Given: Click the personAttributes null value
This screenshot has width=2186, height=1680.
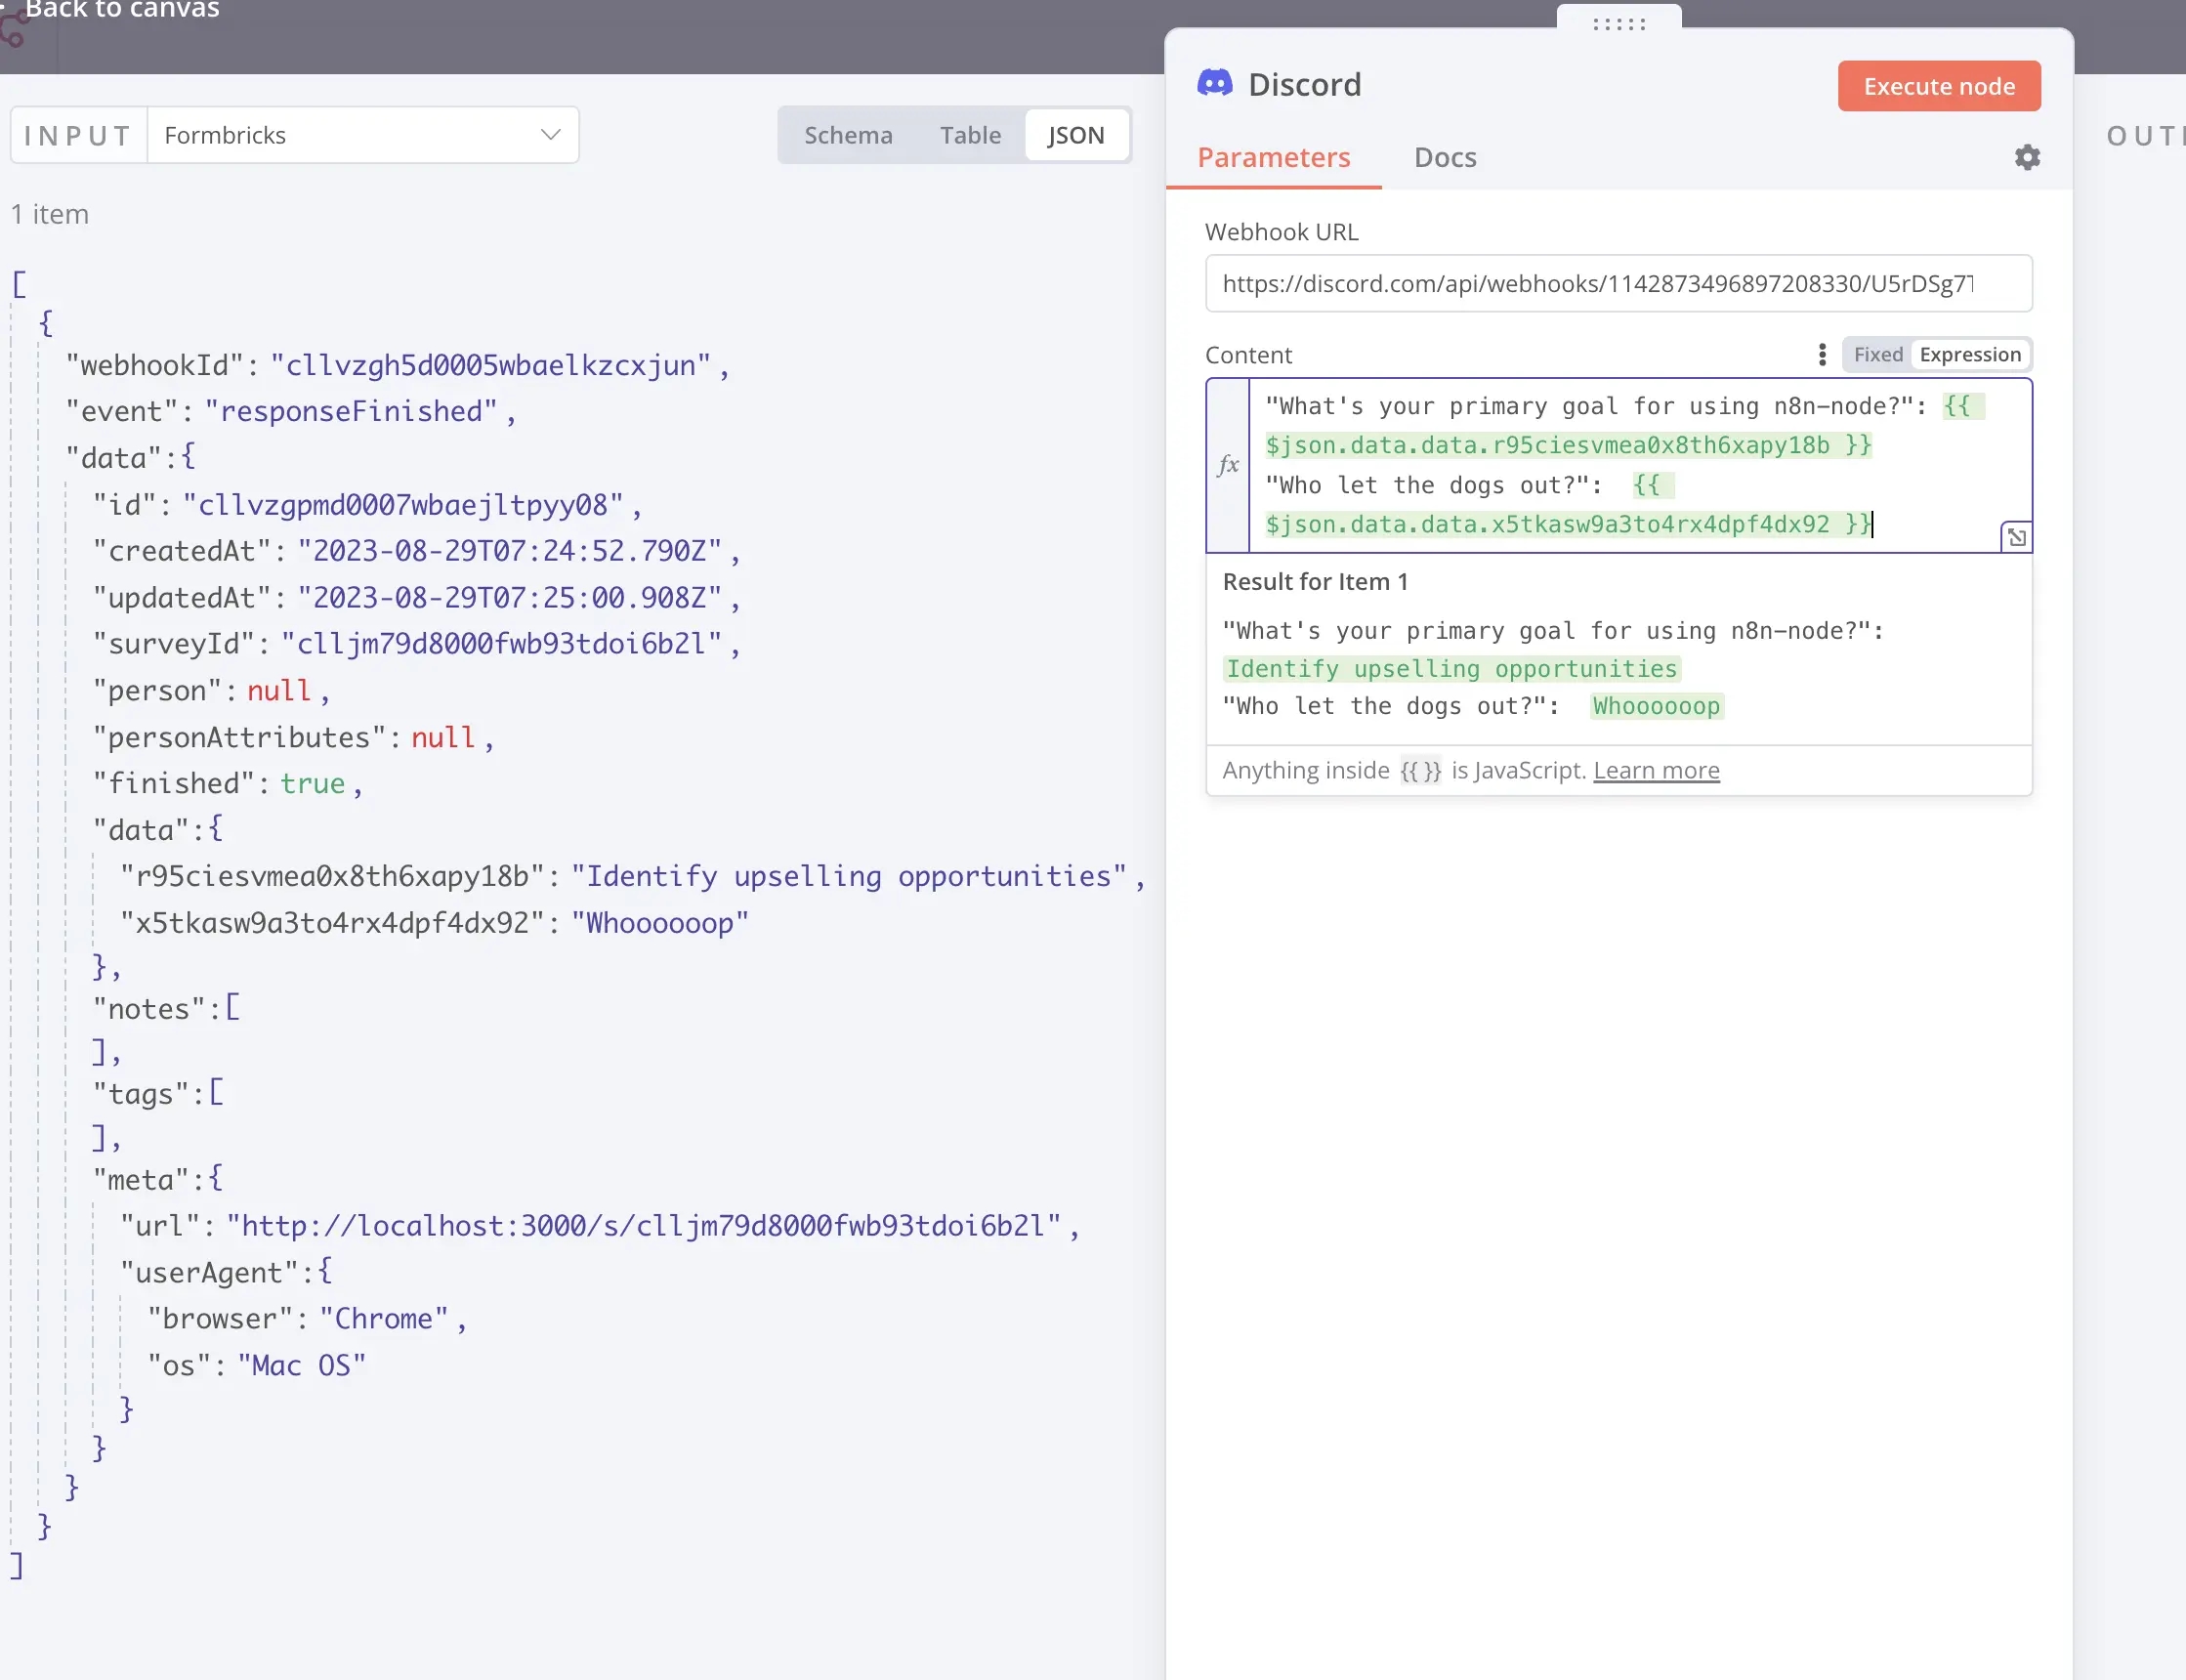Looking at the screenshot, I should coord(442,738).
